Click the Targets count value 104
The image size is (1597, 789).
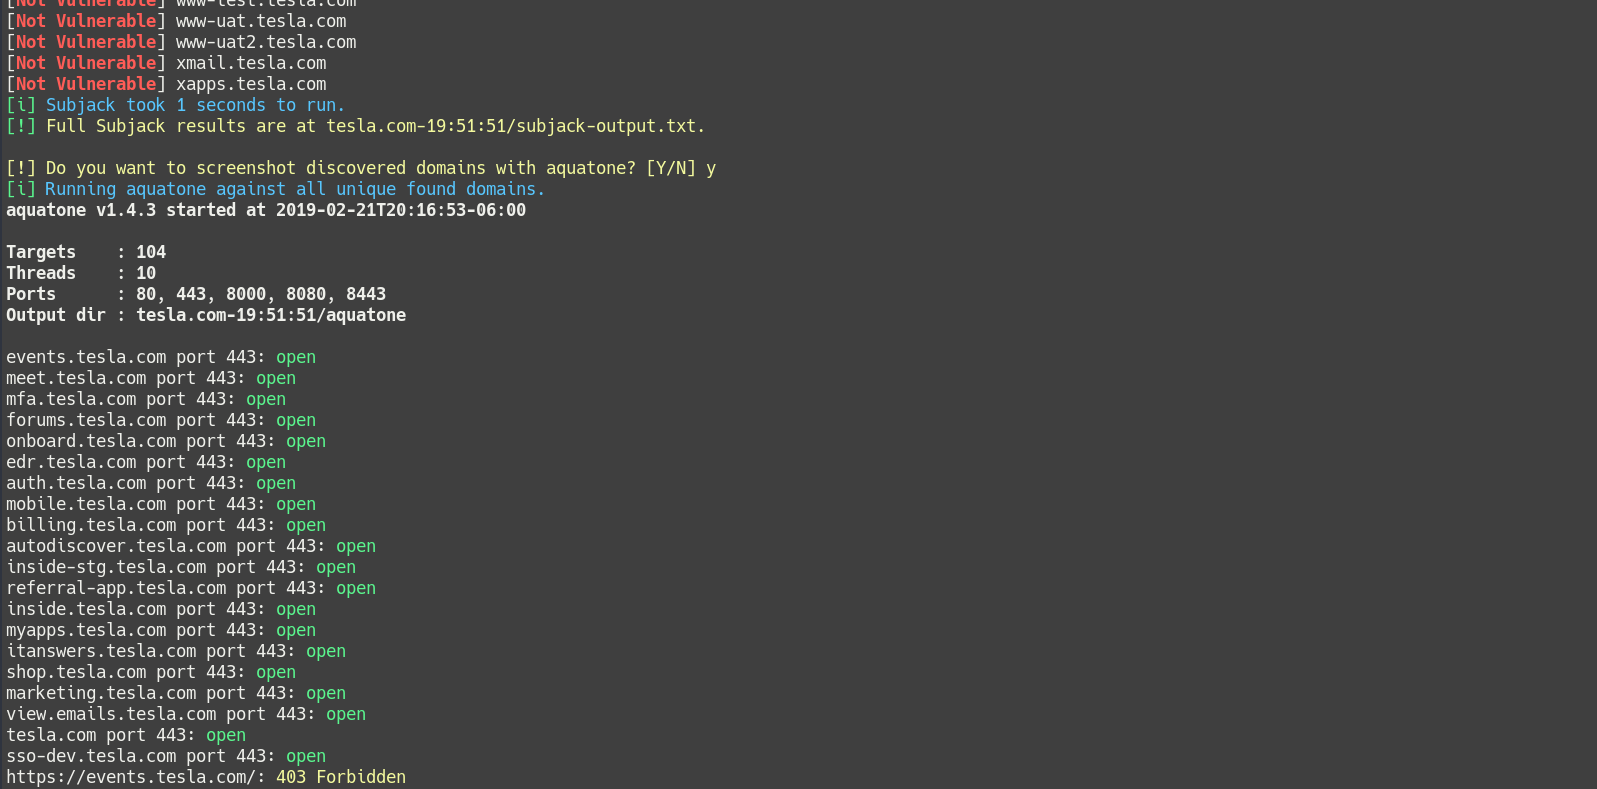pos(151,252)
